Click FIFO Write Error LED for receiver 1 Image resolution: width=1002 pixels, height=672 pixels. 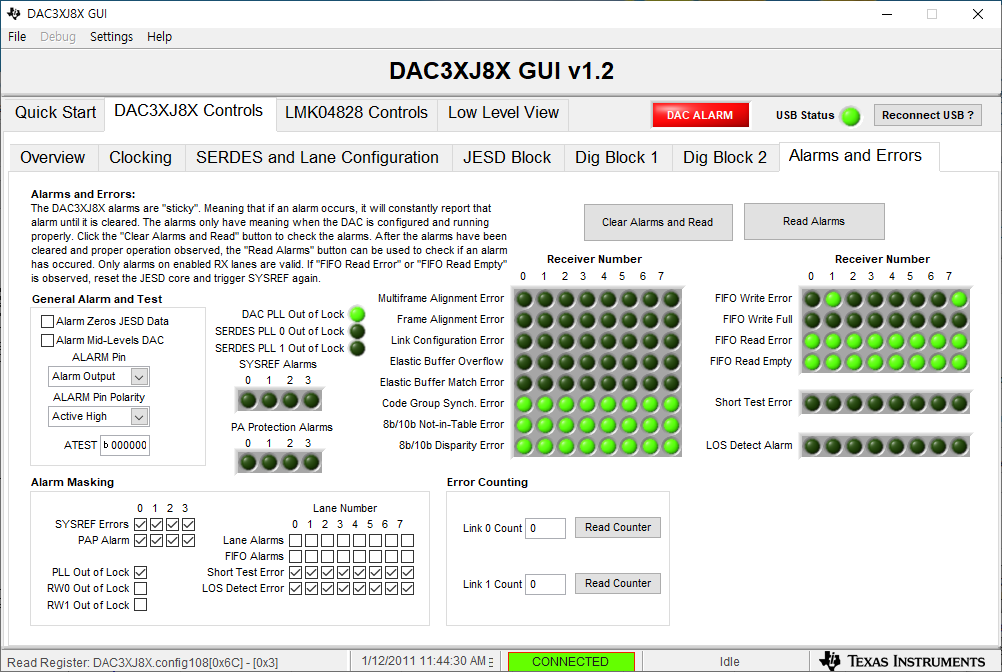(x=833, y=299)
